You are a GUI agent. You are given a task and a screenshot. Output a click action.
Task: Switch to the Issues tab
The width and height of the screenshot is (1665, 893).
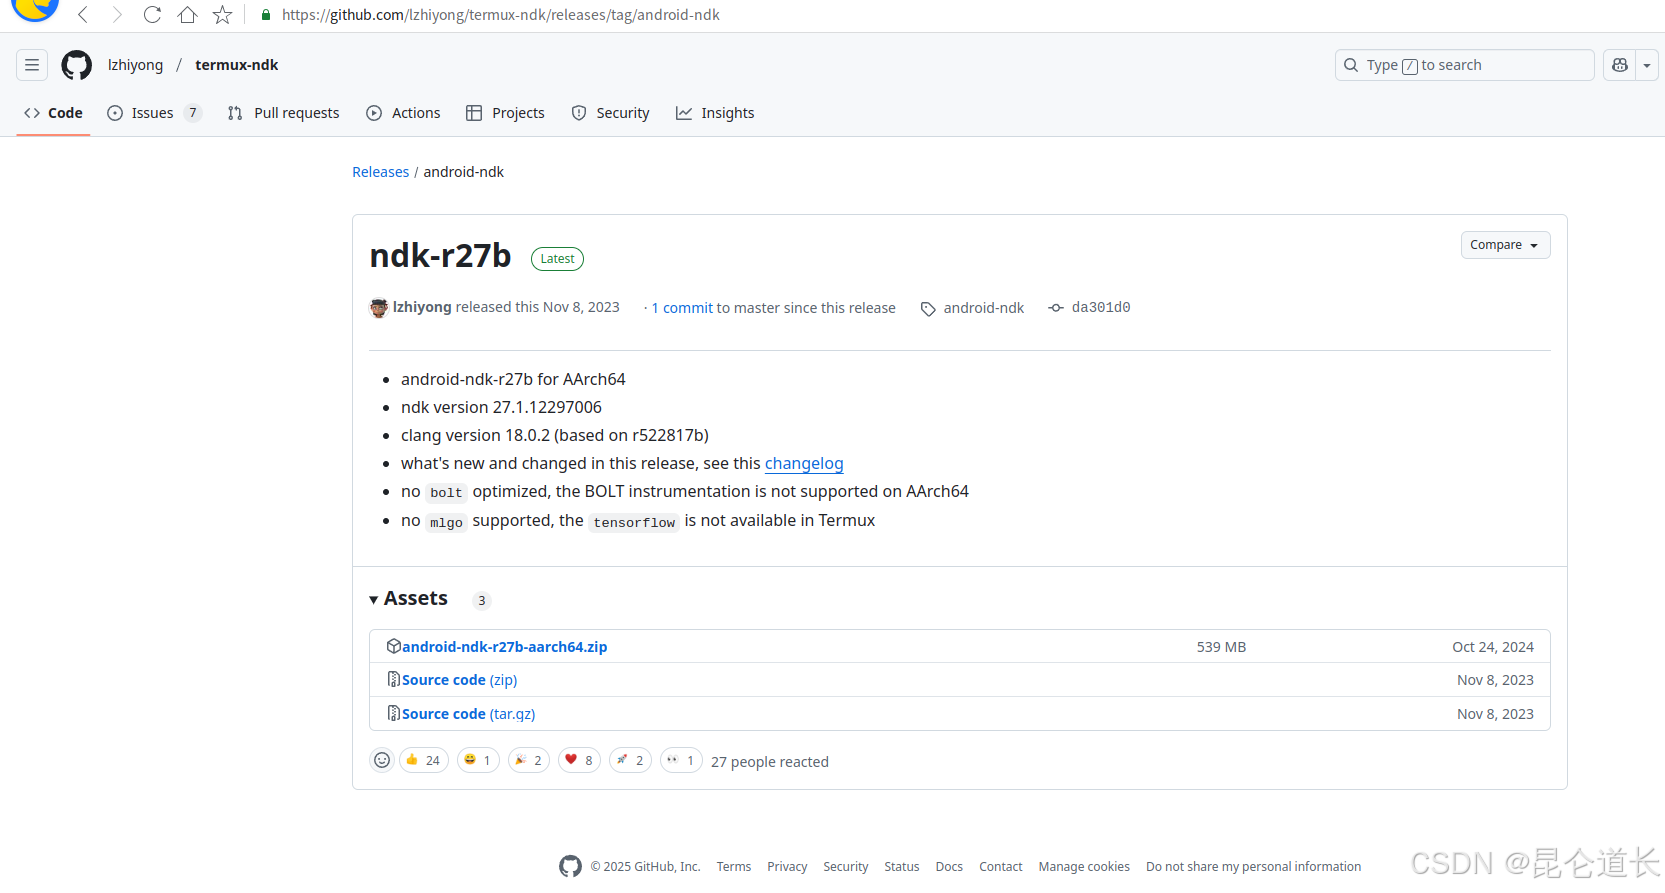(154, 113)
